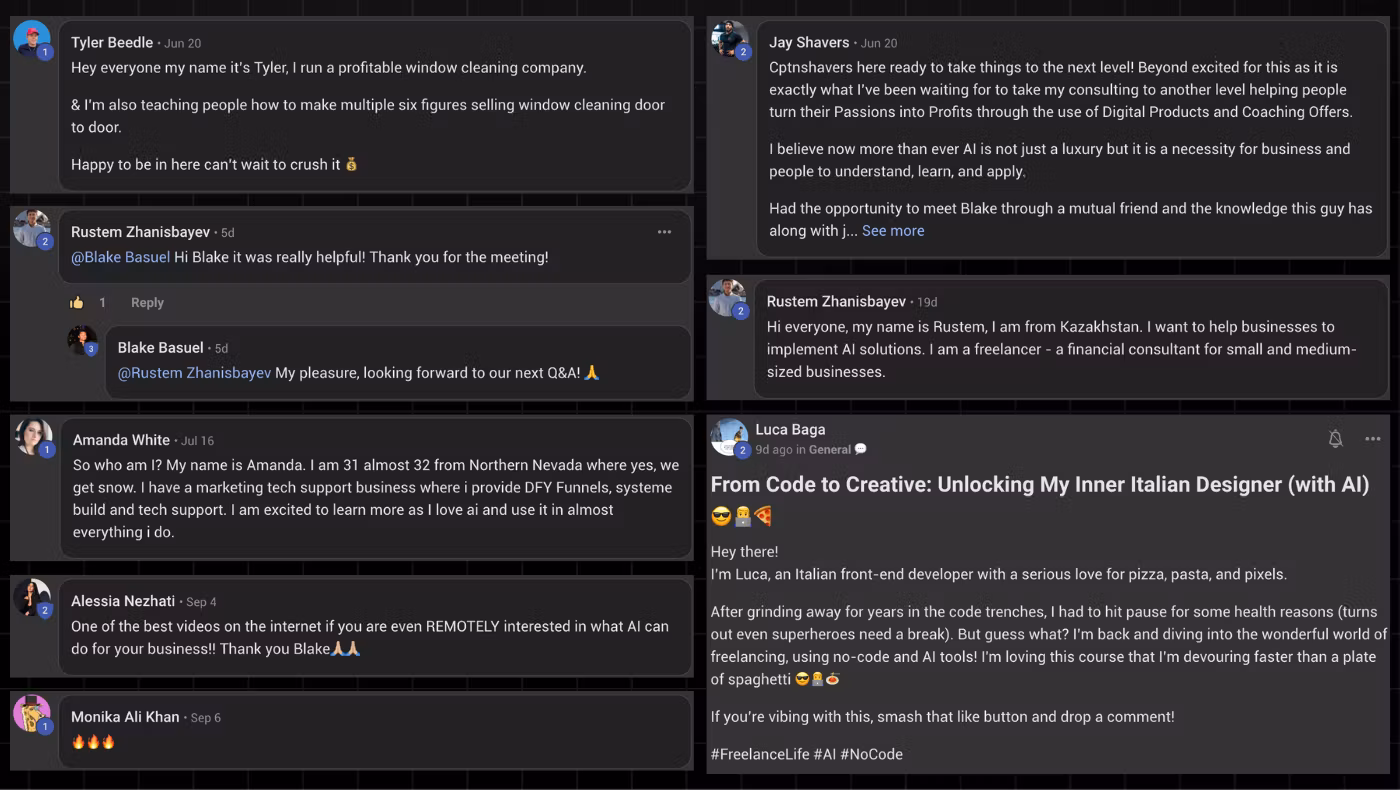
Task: Open the three-dot options on Rustem's 5d comment
Action: 664,232
